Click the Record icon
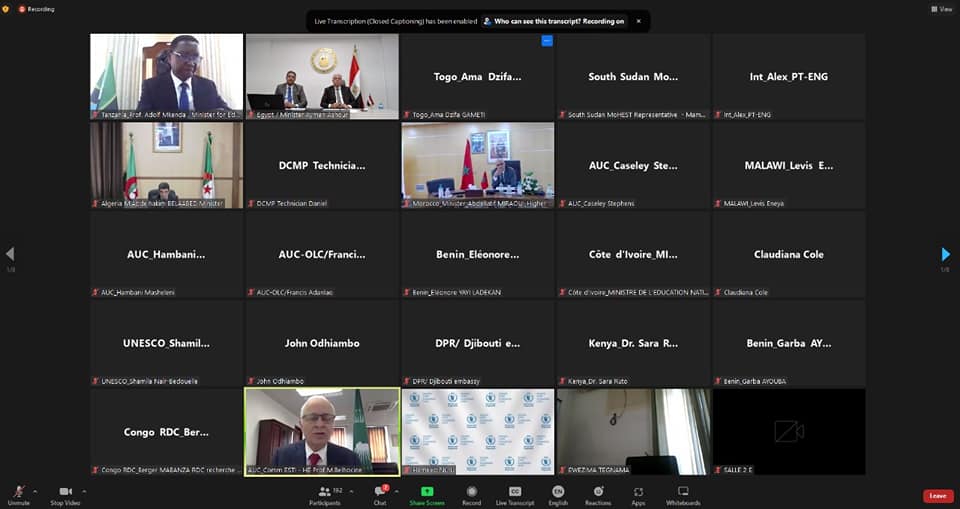Viewport: 960px width, 509px height. 471,493
